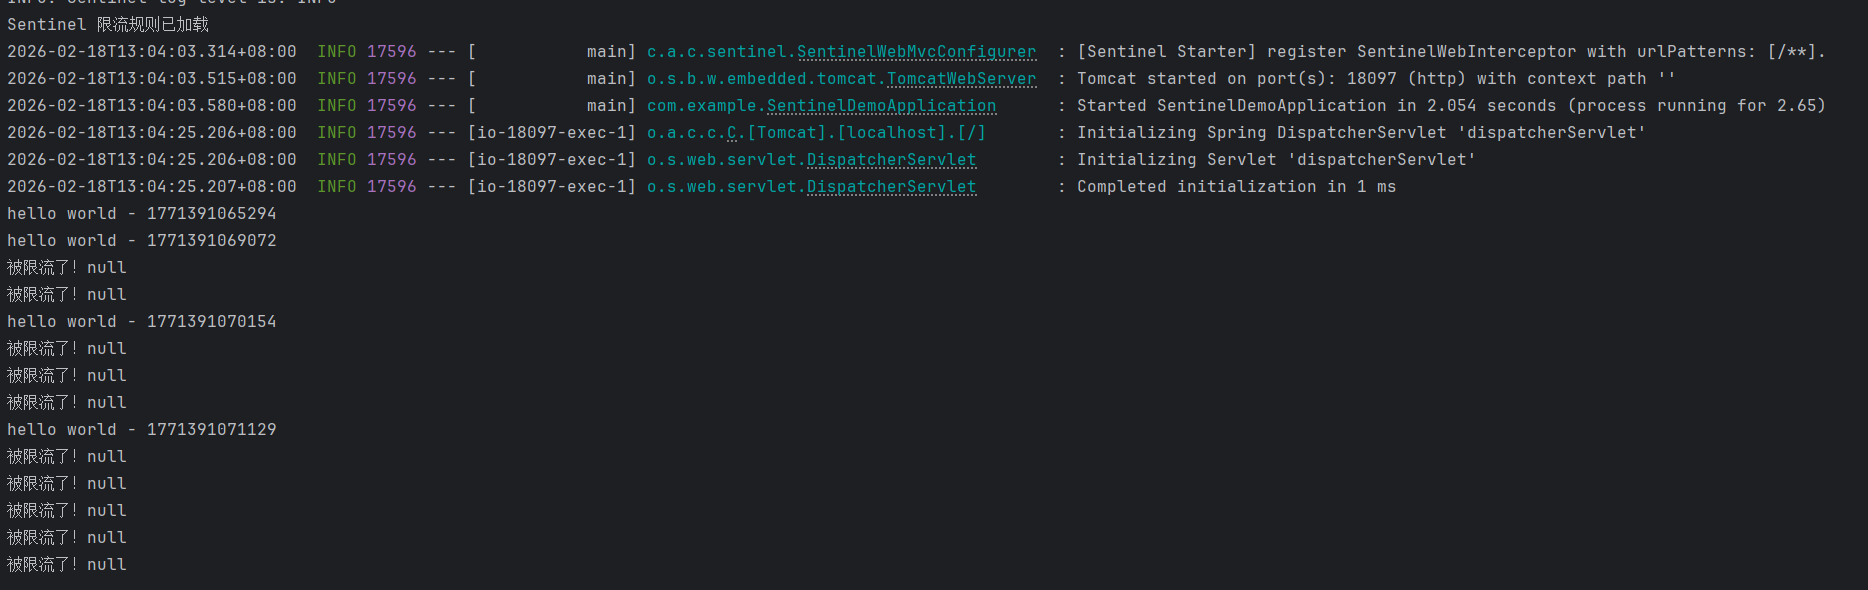Screen dimensions: 1868x590
Task: Click the '[Tomcat].[localhost].[/]' logger text
Action: point(866,133)
